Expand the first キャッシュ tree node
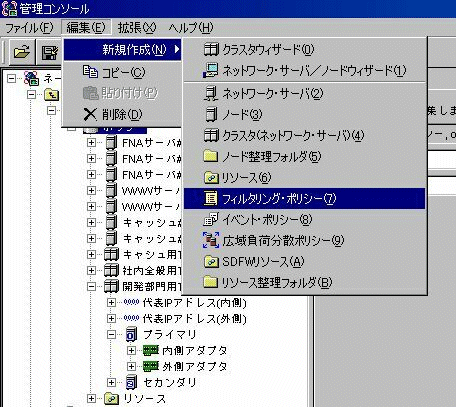This screenshot has width=456, height=407. pos(91,223)
